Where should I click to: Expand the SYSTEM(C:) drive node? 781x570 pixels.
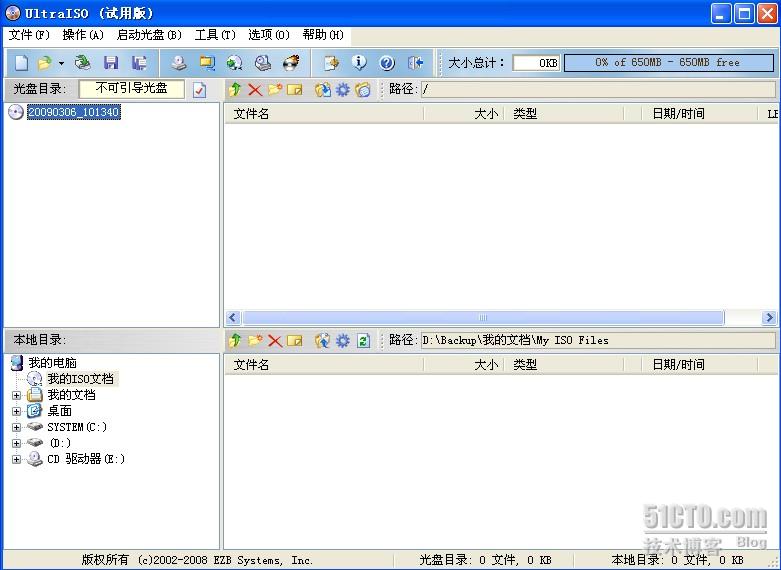(x=16, y=427)
